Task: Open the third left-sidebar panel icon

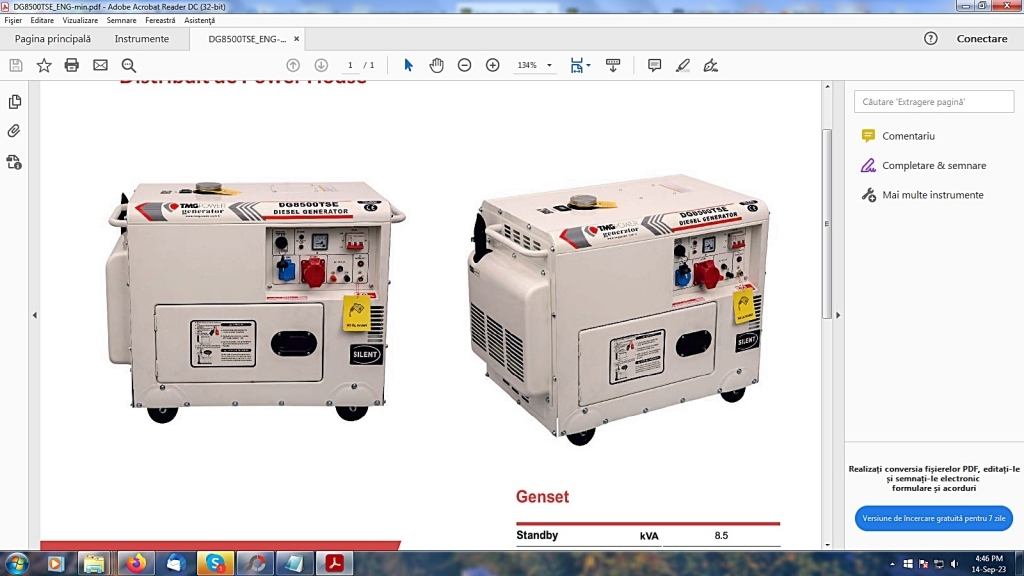Action: pyautogui.click(x=14, y=162)
